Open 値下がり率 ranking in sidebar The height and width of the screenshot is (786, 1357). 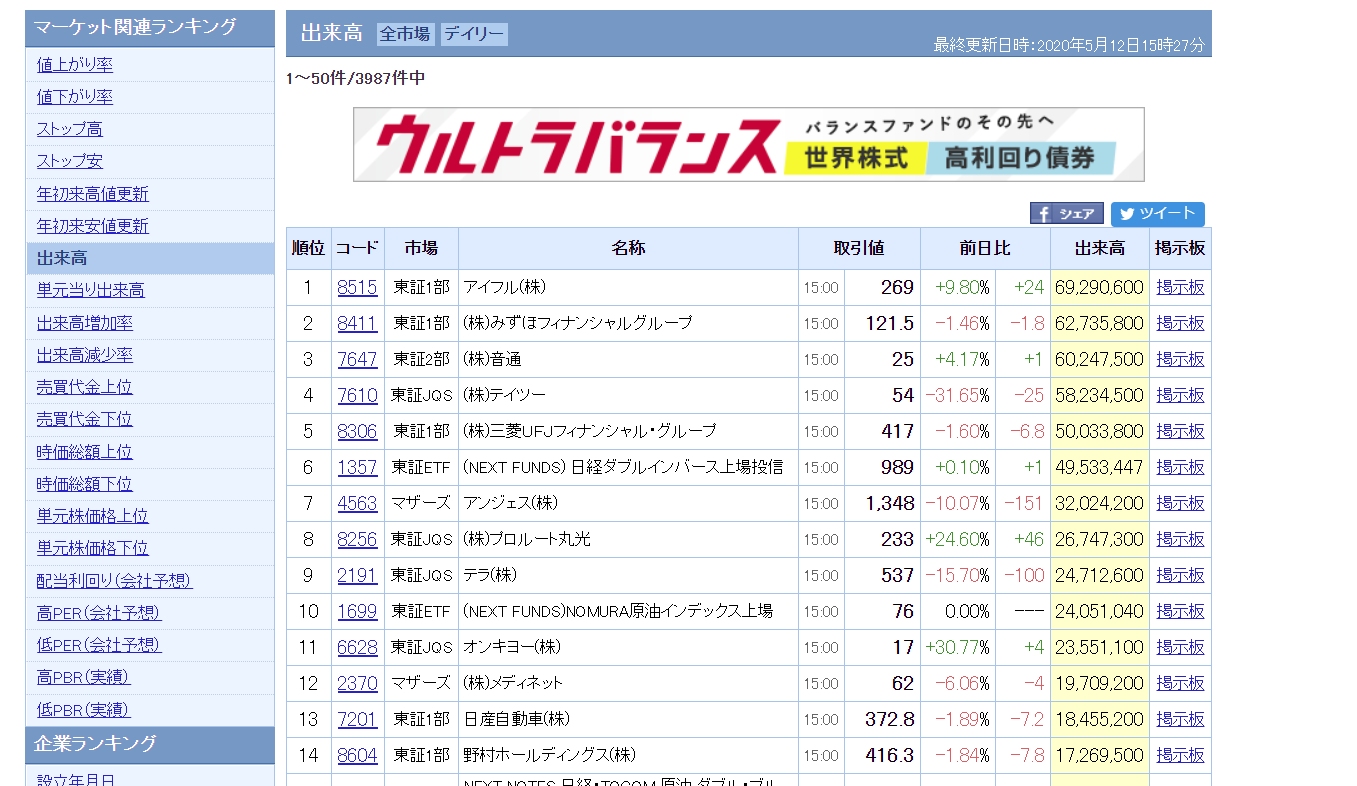click(x=75, y=97)
